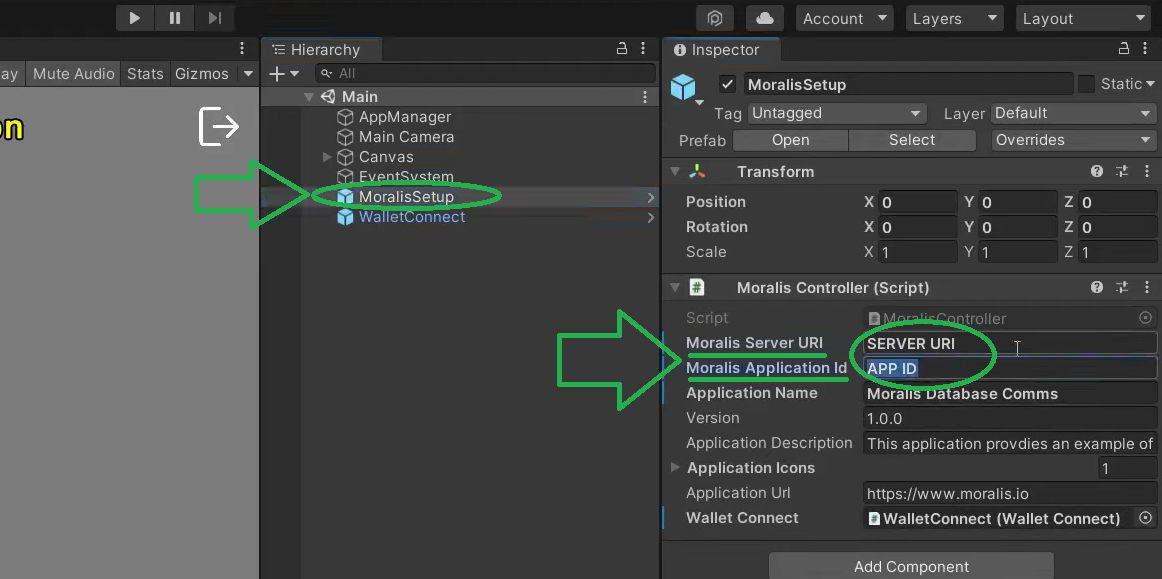This screenshot has height=579, width=1162.
Task: Open Transform component menu dots
Action: click(1148, 171)
